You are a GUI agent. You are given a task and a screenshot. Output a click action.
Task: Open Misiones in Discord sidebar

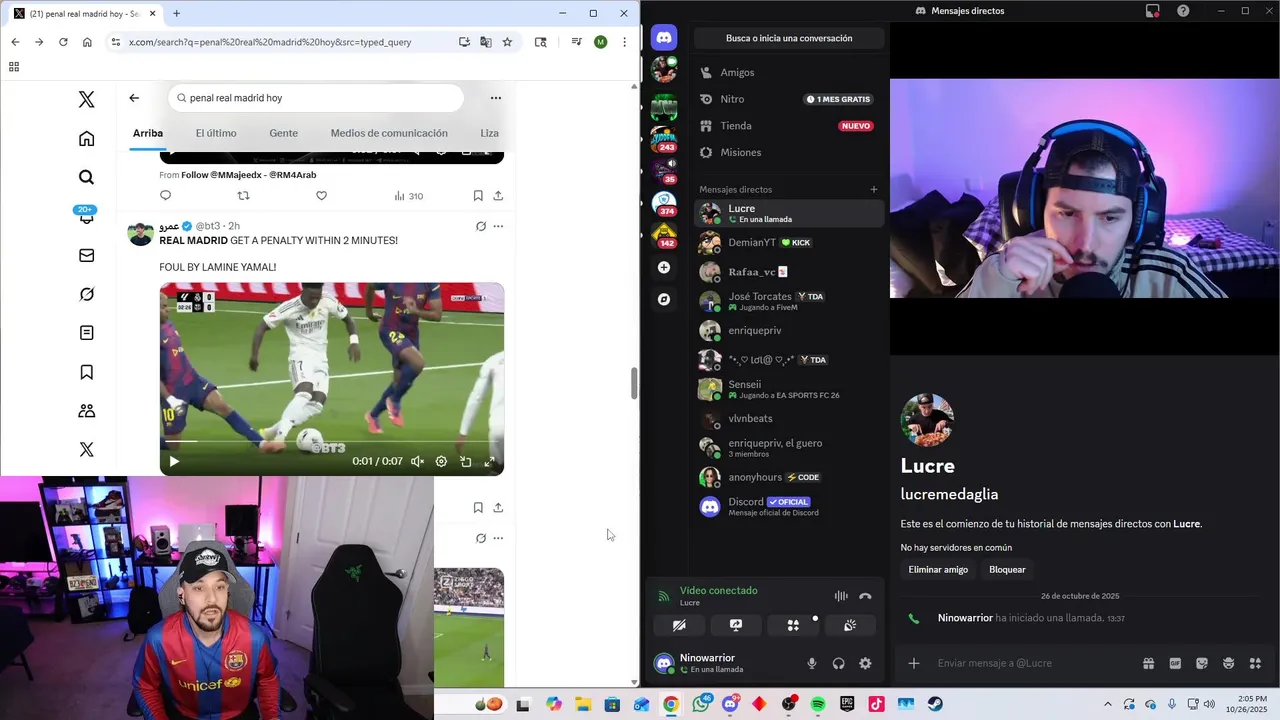click(x=789, y=152)
